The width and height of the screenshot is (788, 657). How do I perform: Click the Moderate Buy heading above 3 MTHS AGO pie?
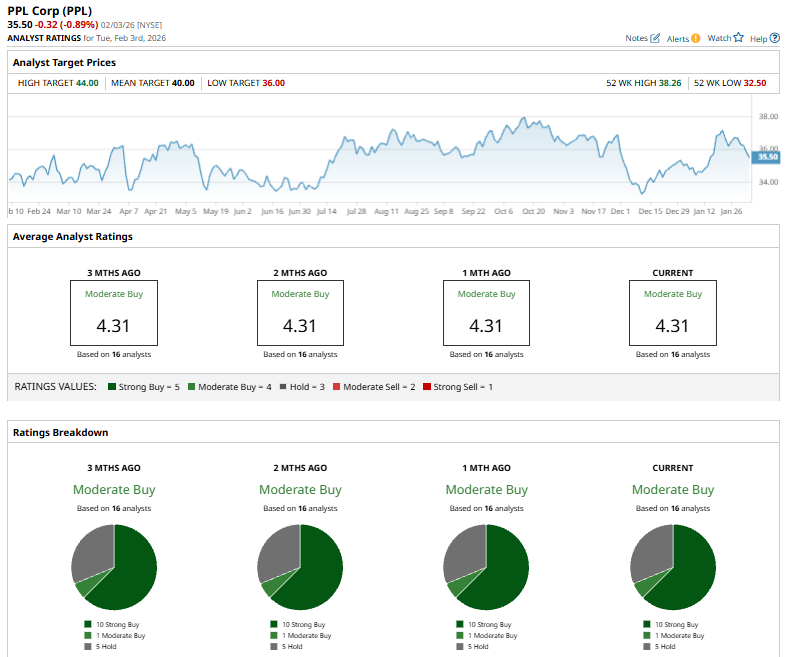click(114, 490)
